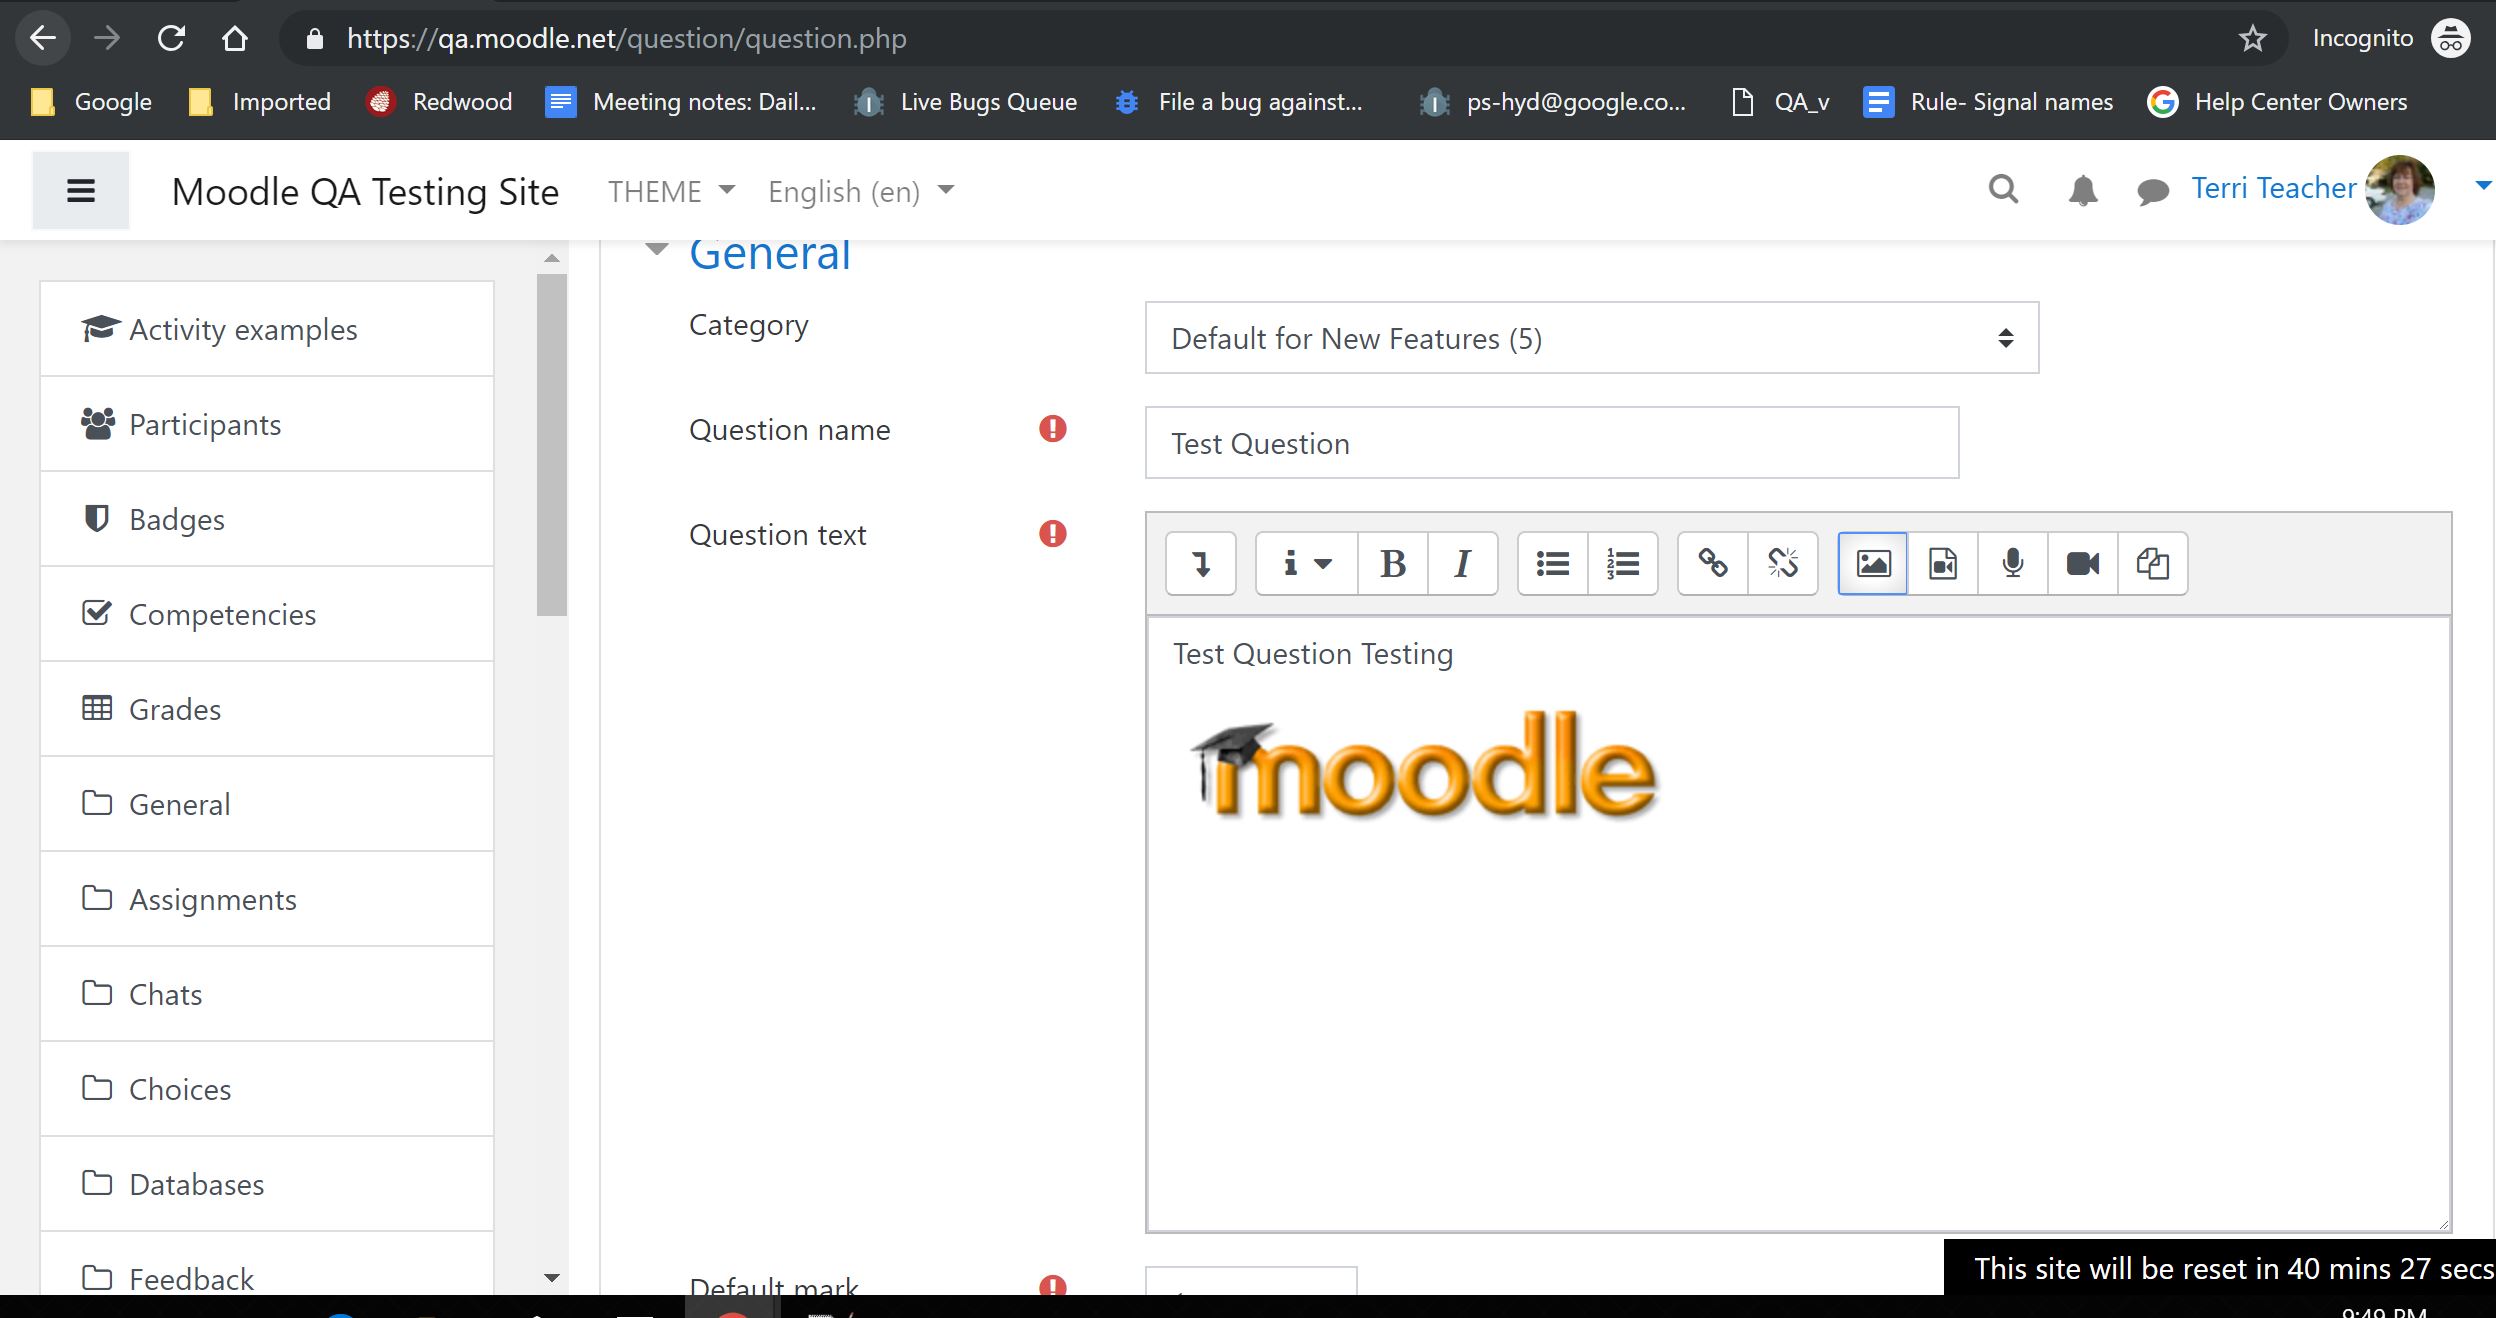2496x1318 pixels.
Task: Collapse the General section triangle
Action: (x=656, y=250)
